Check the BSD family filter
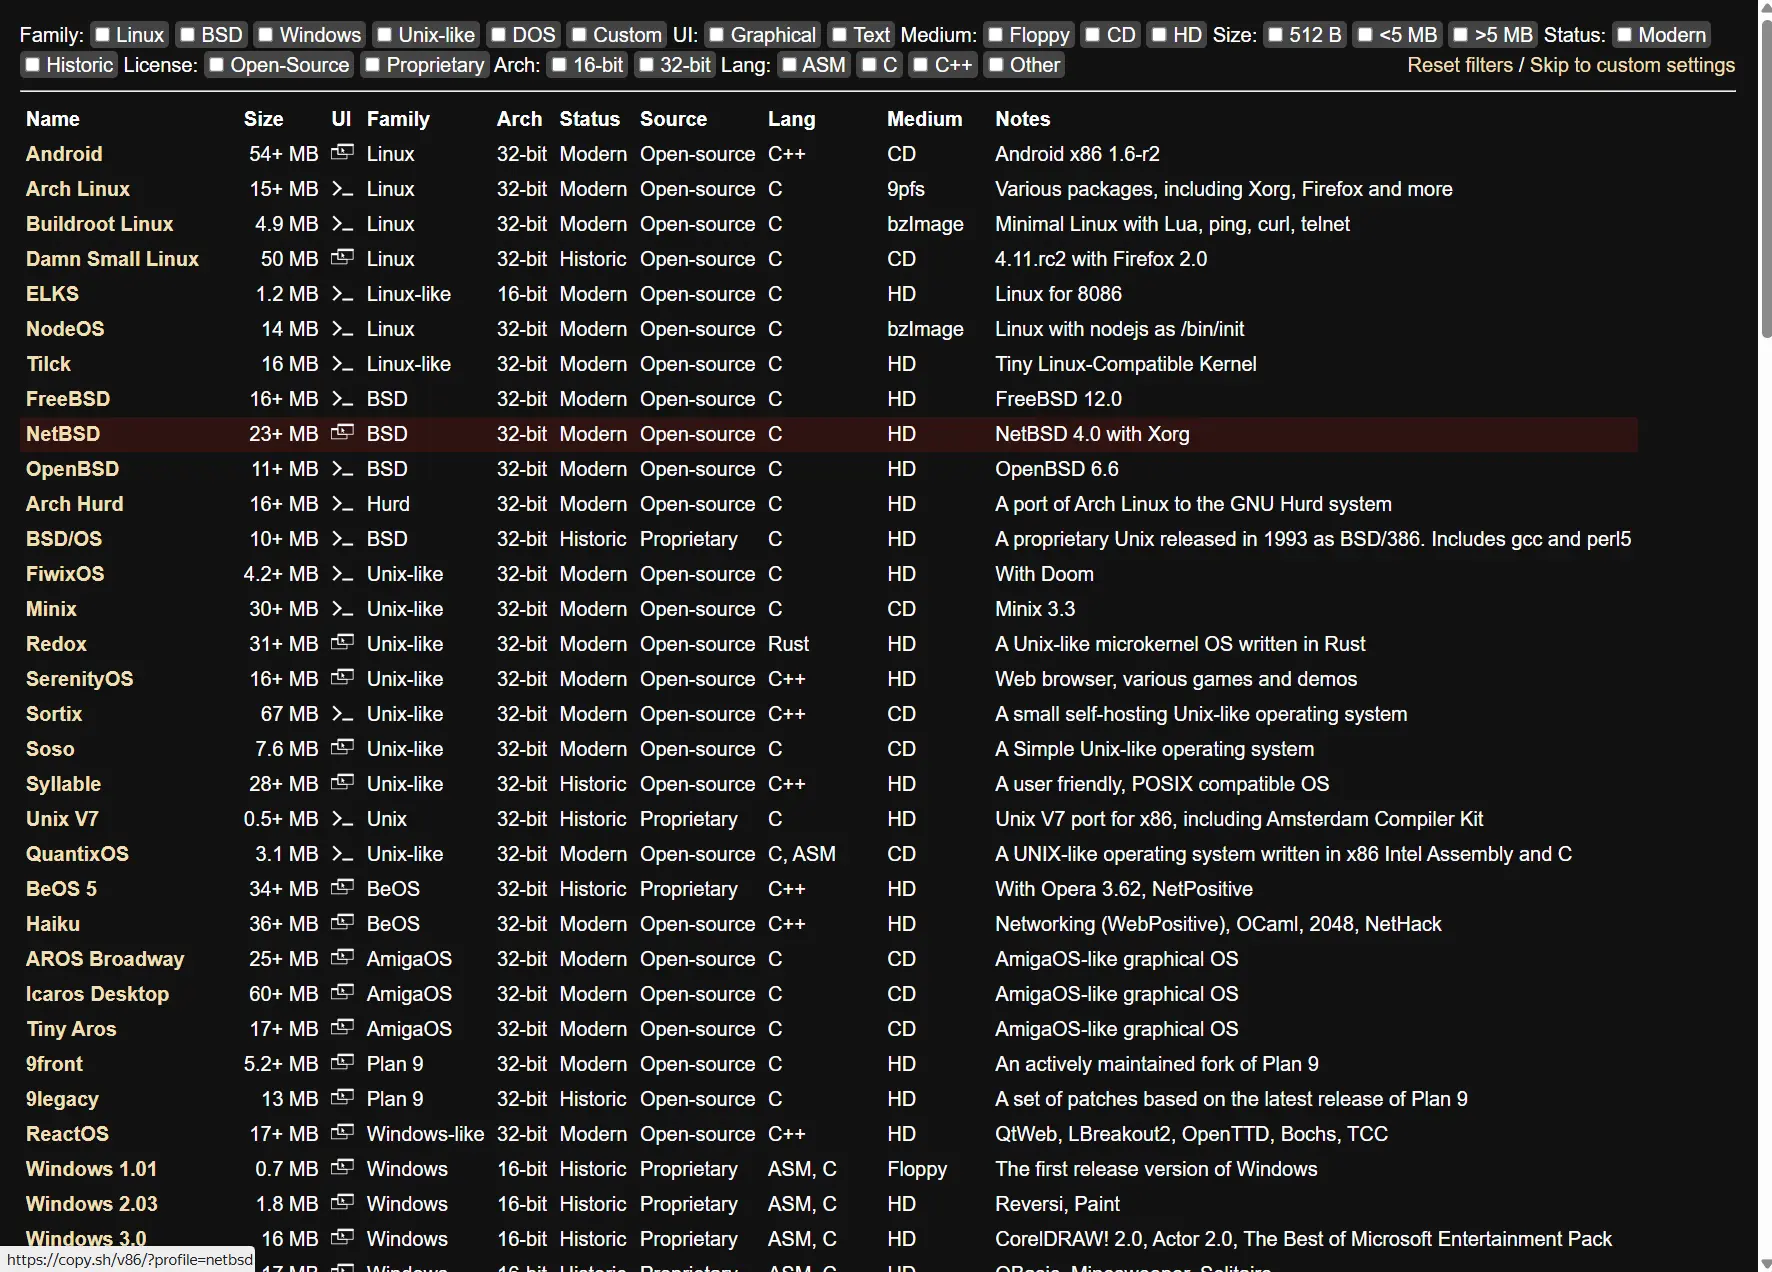The height and width of the screenshot is (1272, 1772). coord(187,35)
